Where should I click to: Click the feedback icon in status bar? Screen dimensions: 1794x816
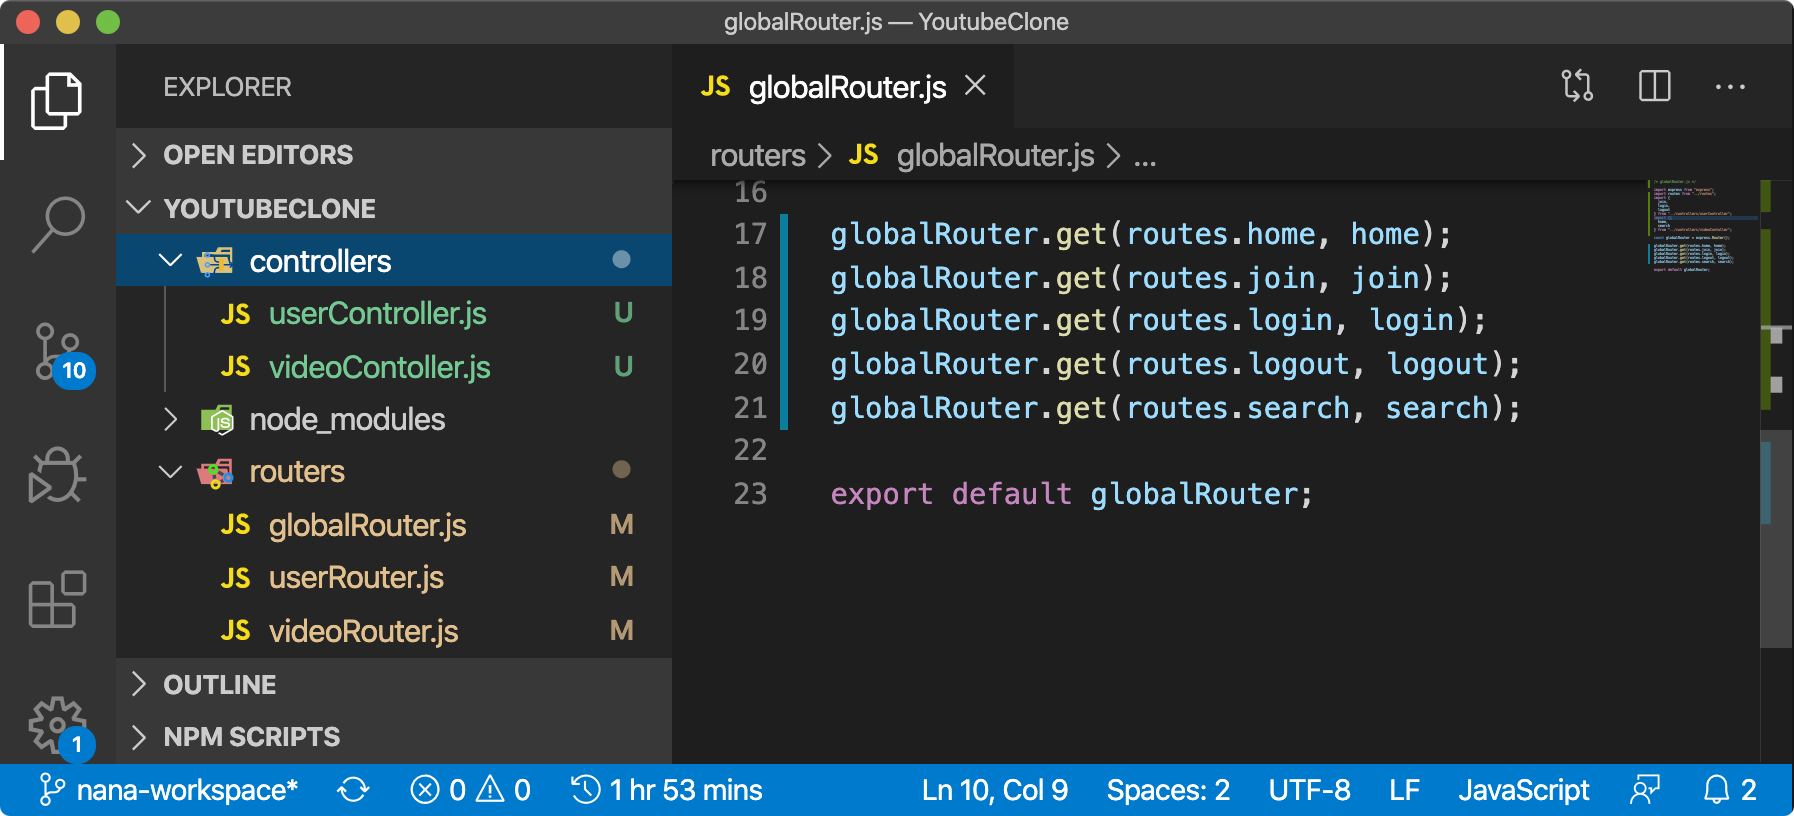[x=1645, y=790]
